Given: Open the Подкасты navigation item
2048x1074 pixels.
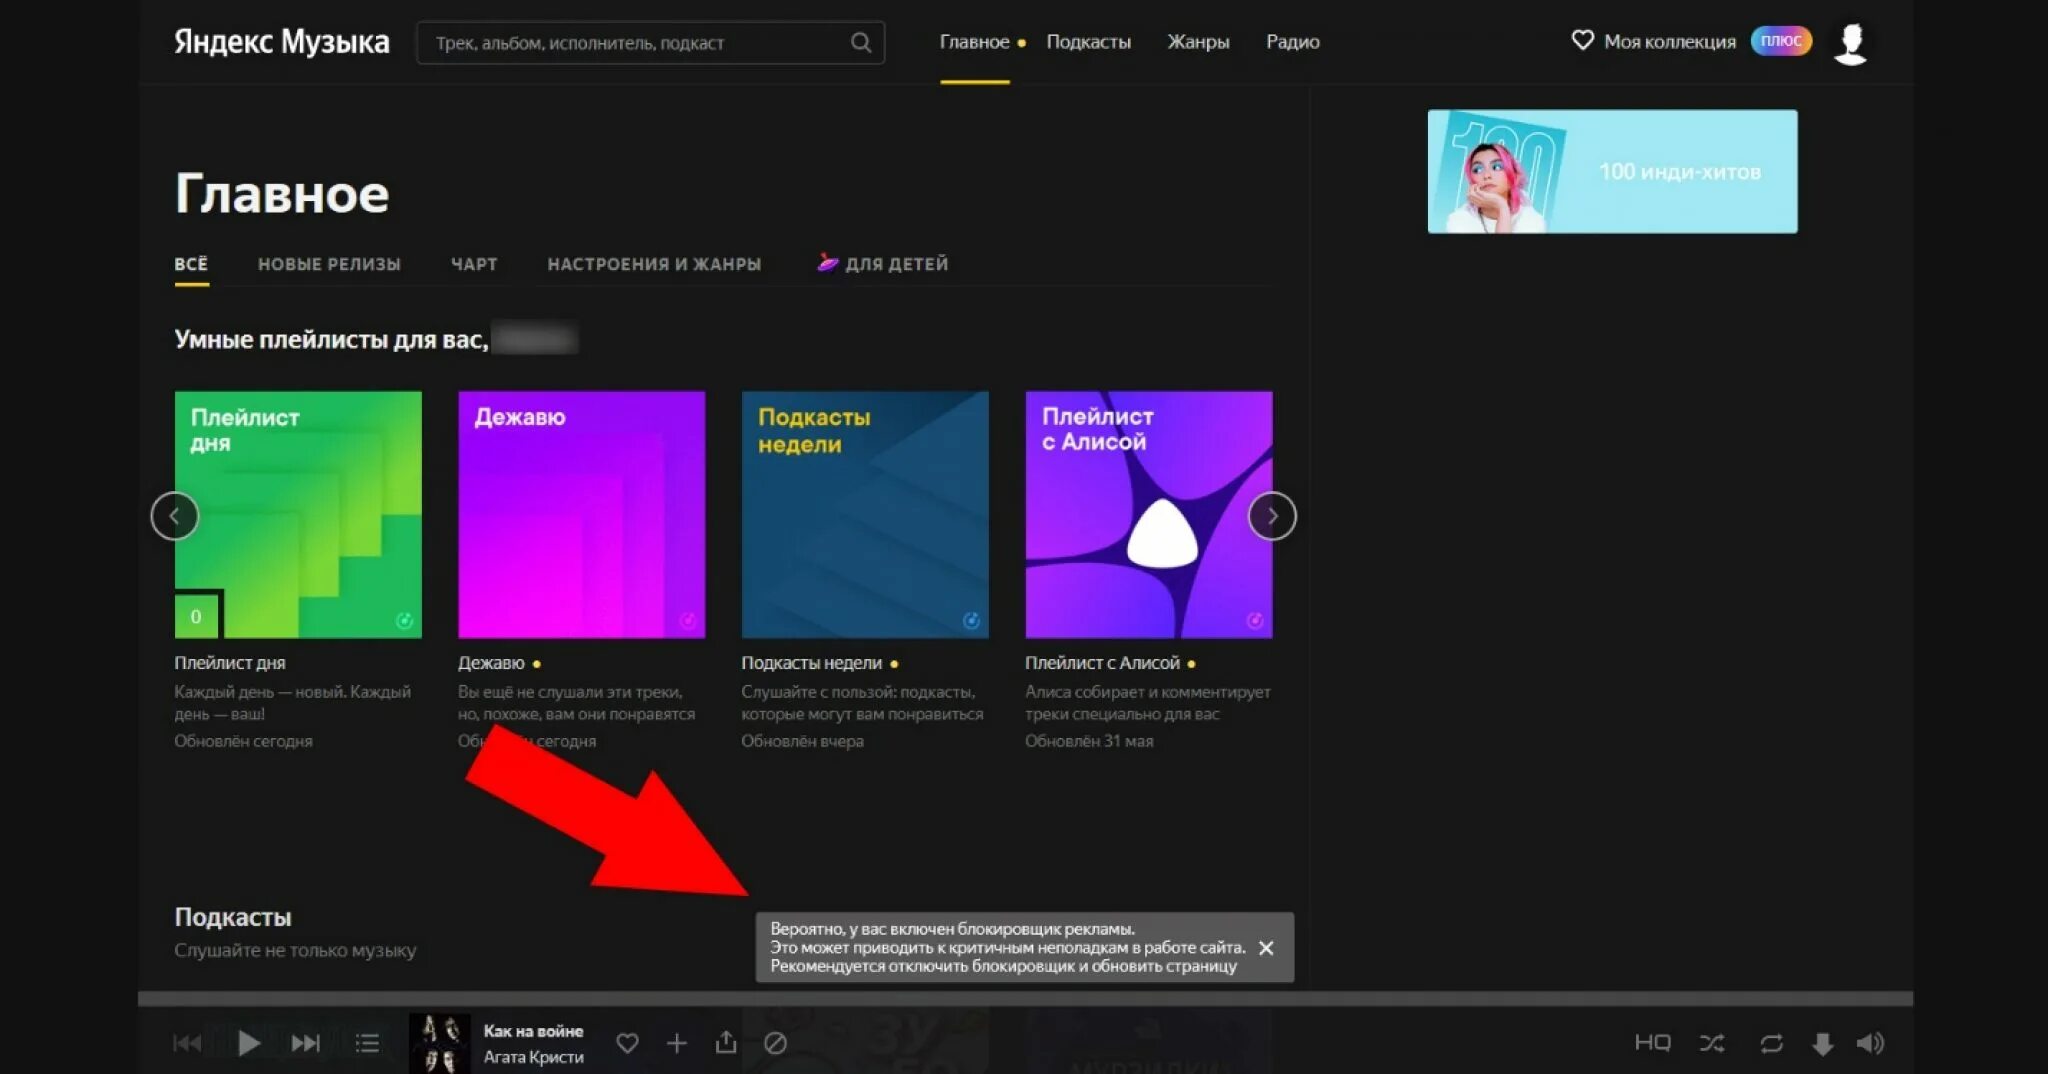Looking at the screenshot, I should point(1088,42).
